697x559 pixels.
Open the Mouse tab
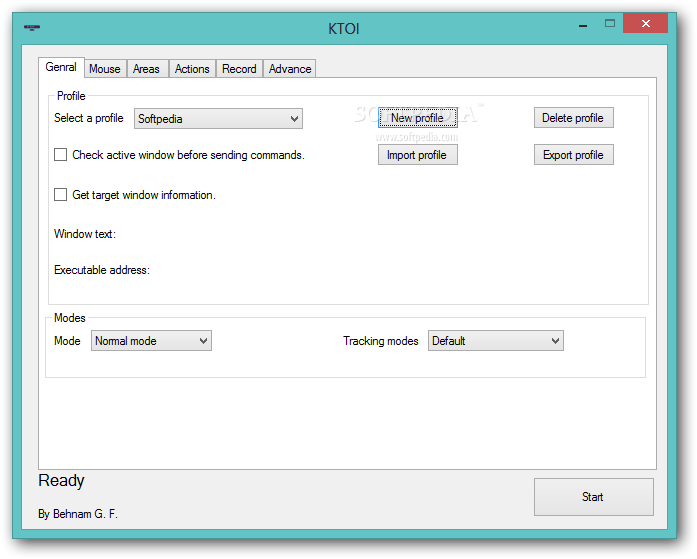point(105,69)
